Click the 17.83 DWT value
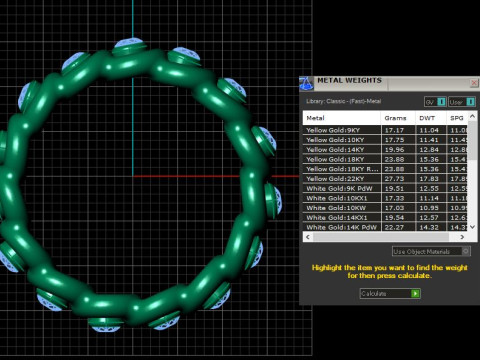Screen dimensions: 480x360 point(429,179)
